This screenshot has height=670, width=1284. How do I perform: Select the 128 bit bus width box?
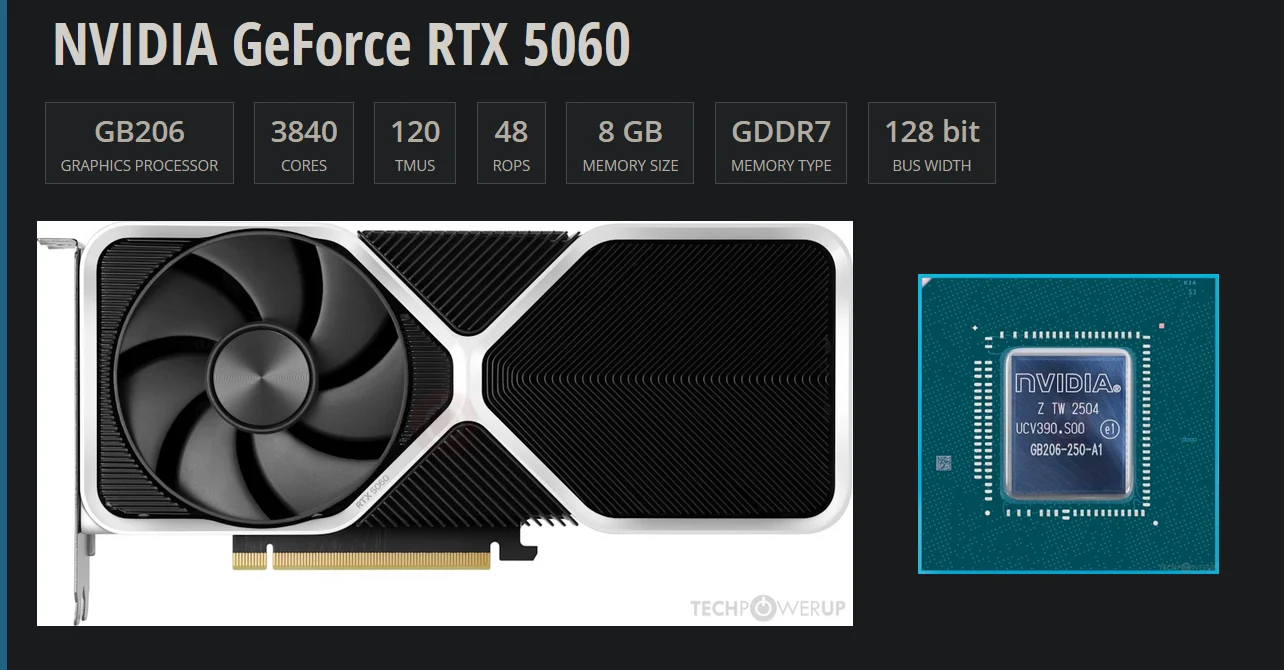click(932, 143)
